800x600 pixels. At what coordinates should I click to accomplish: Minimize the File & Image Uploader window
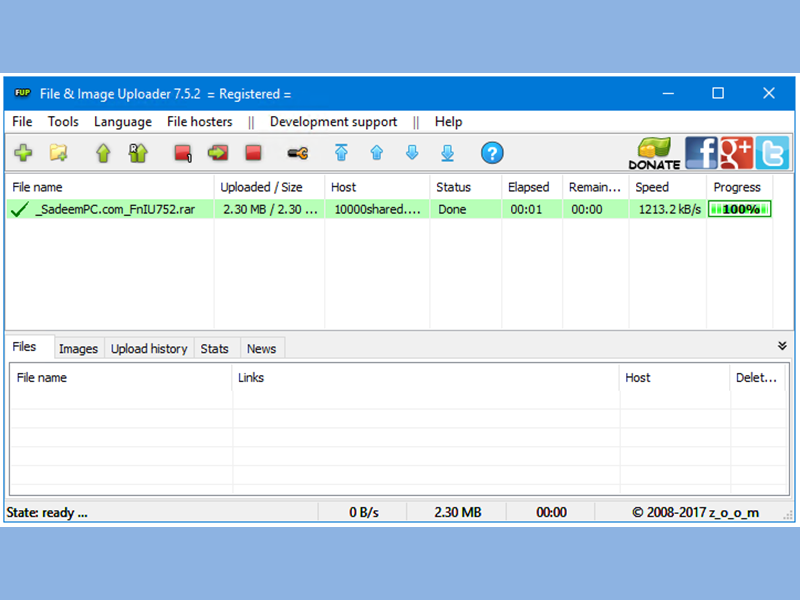tap(668, 93)
